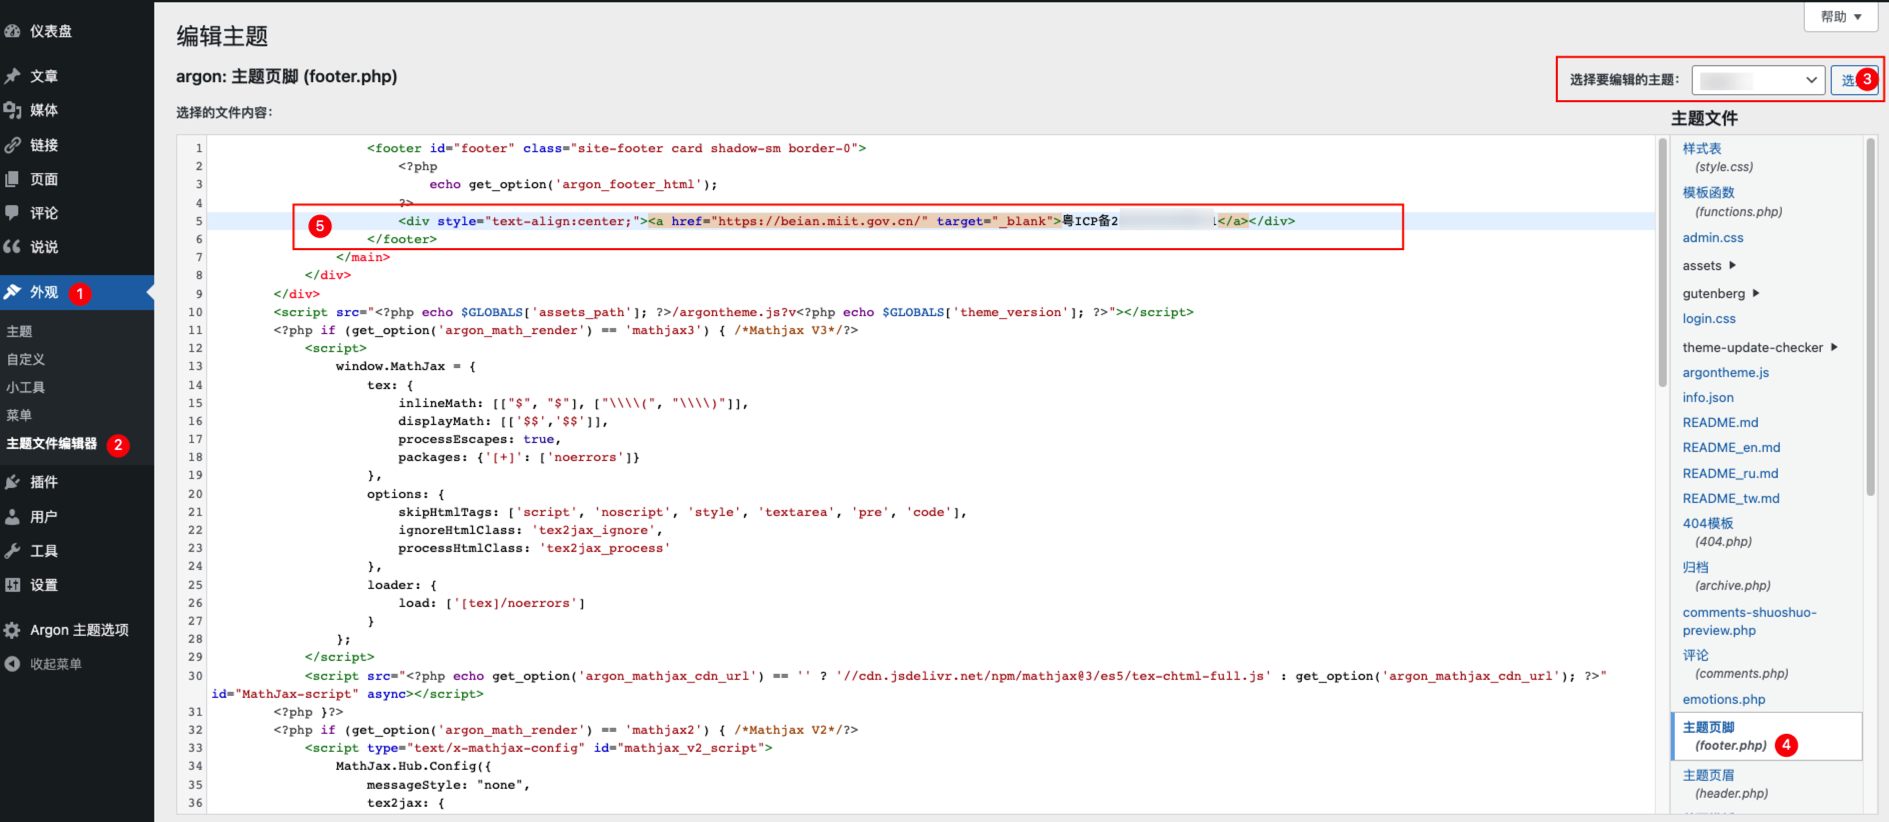Click the wrench icon beside 工具
Image resolution: width=1889 pixels, height=822 pixels.
(12, 551)
